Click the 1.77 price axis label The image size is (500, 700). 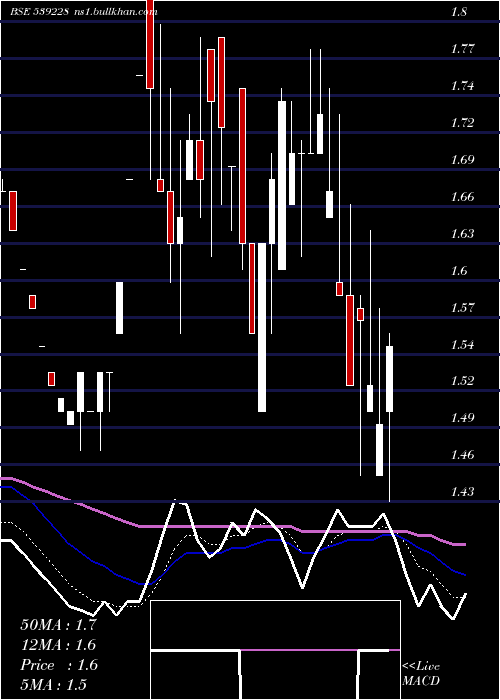[462, 48]
